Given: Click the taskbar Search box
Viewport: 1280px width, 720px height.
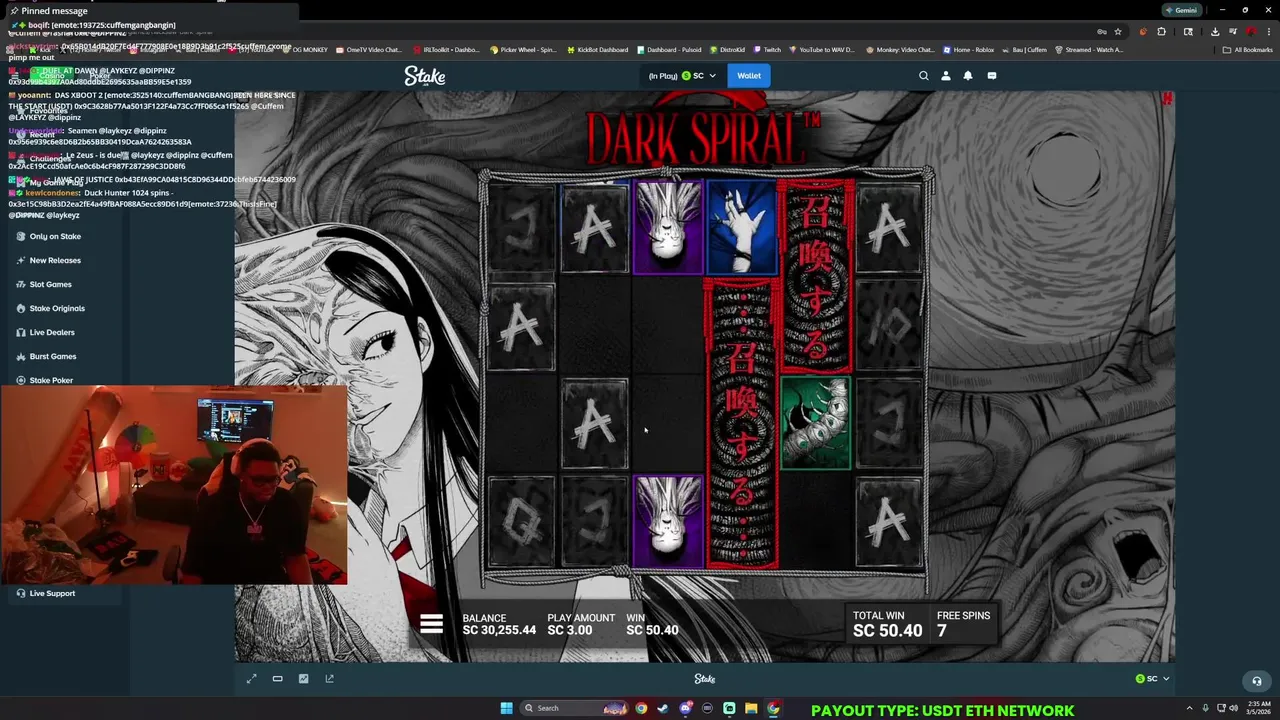Looking at the screenshot, I should point(575,708).
